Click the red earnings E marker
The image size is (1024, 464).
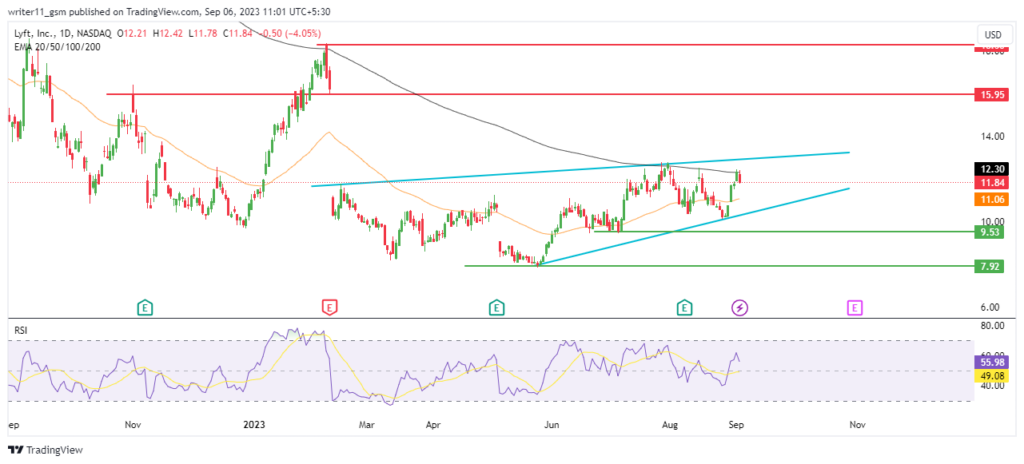pos(330,307)
